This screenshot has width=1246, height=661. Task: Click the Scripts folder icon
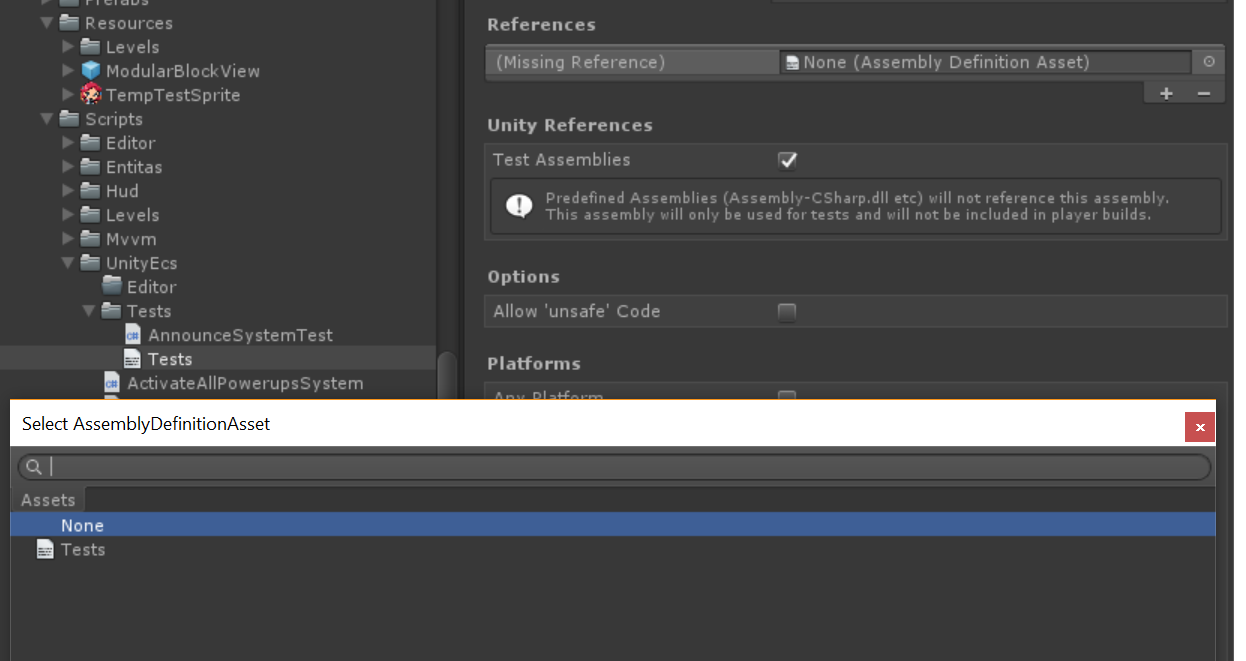(70, 118)
